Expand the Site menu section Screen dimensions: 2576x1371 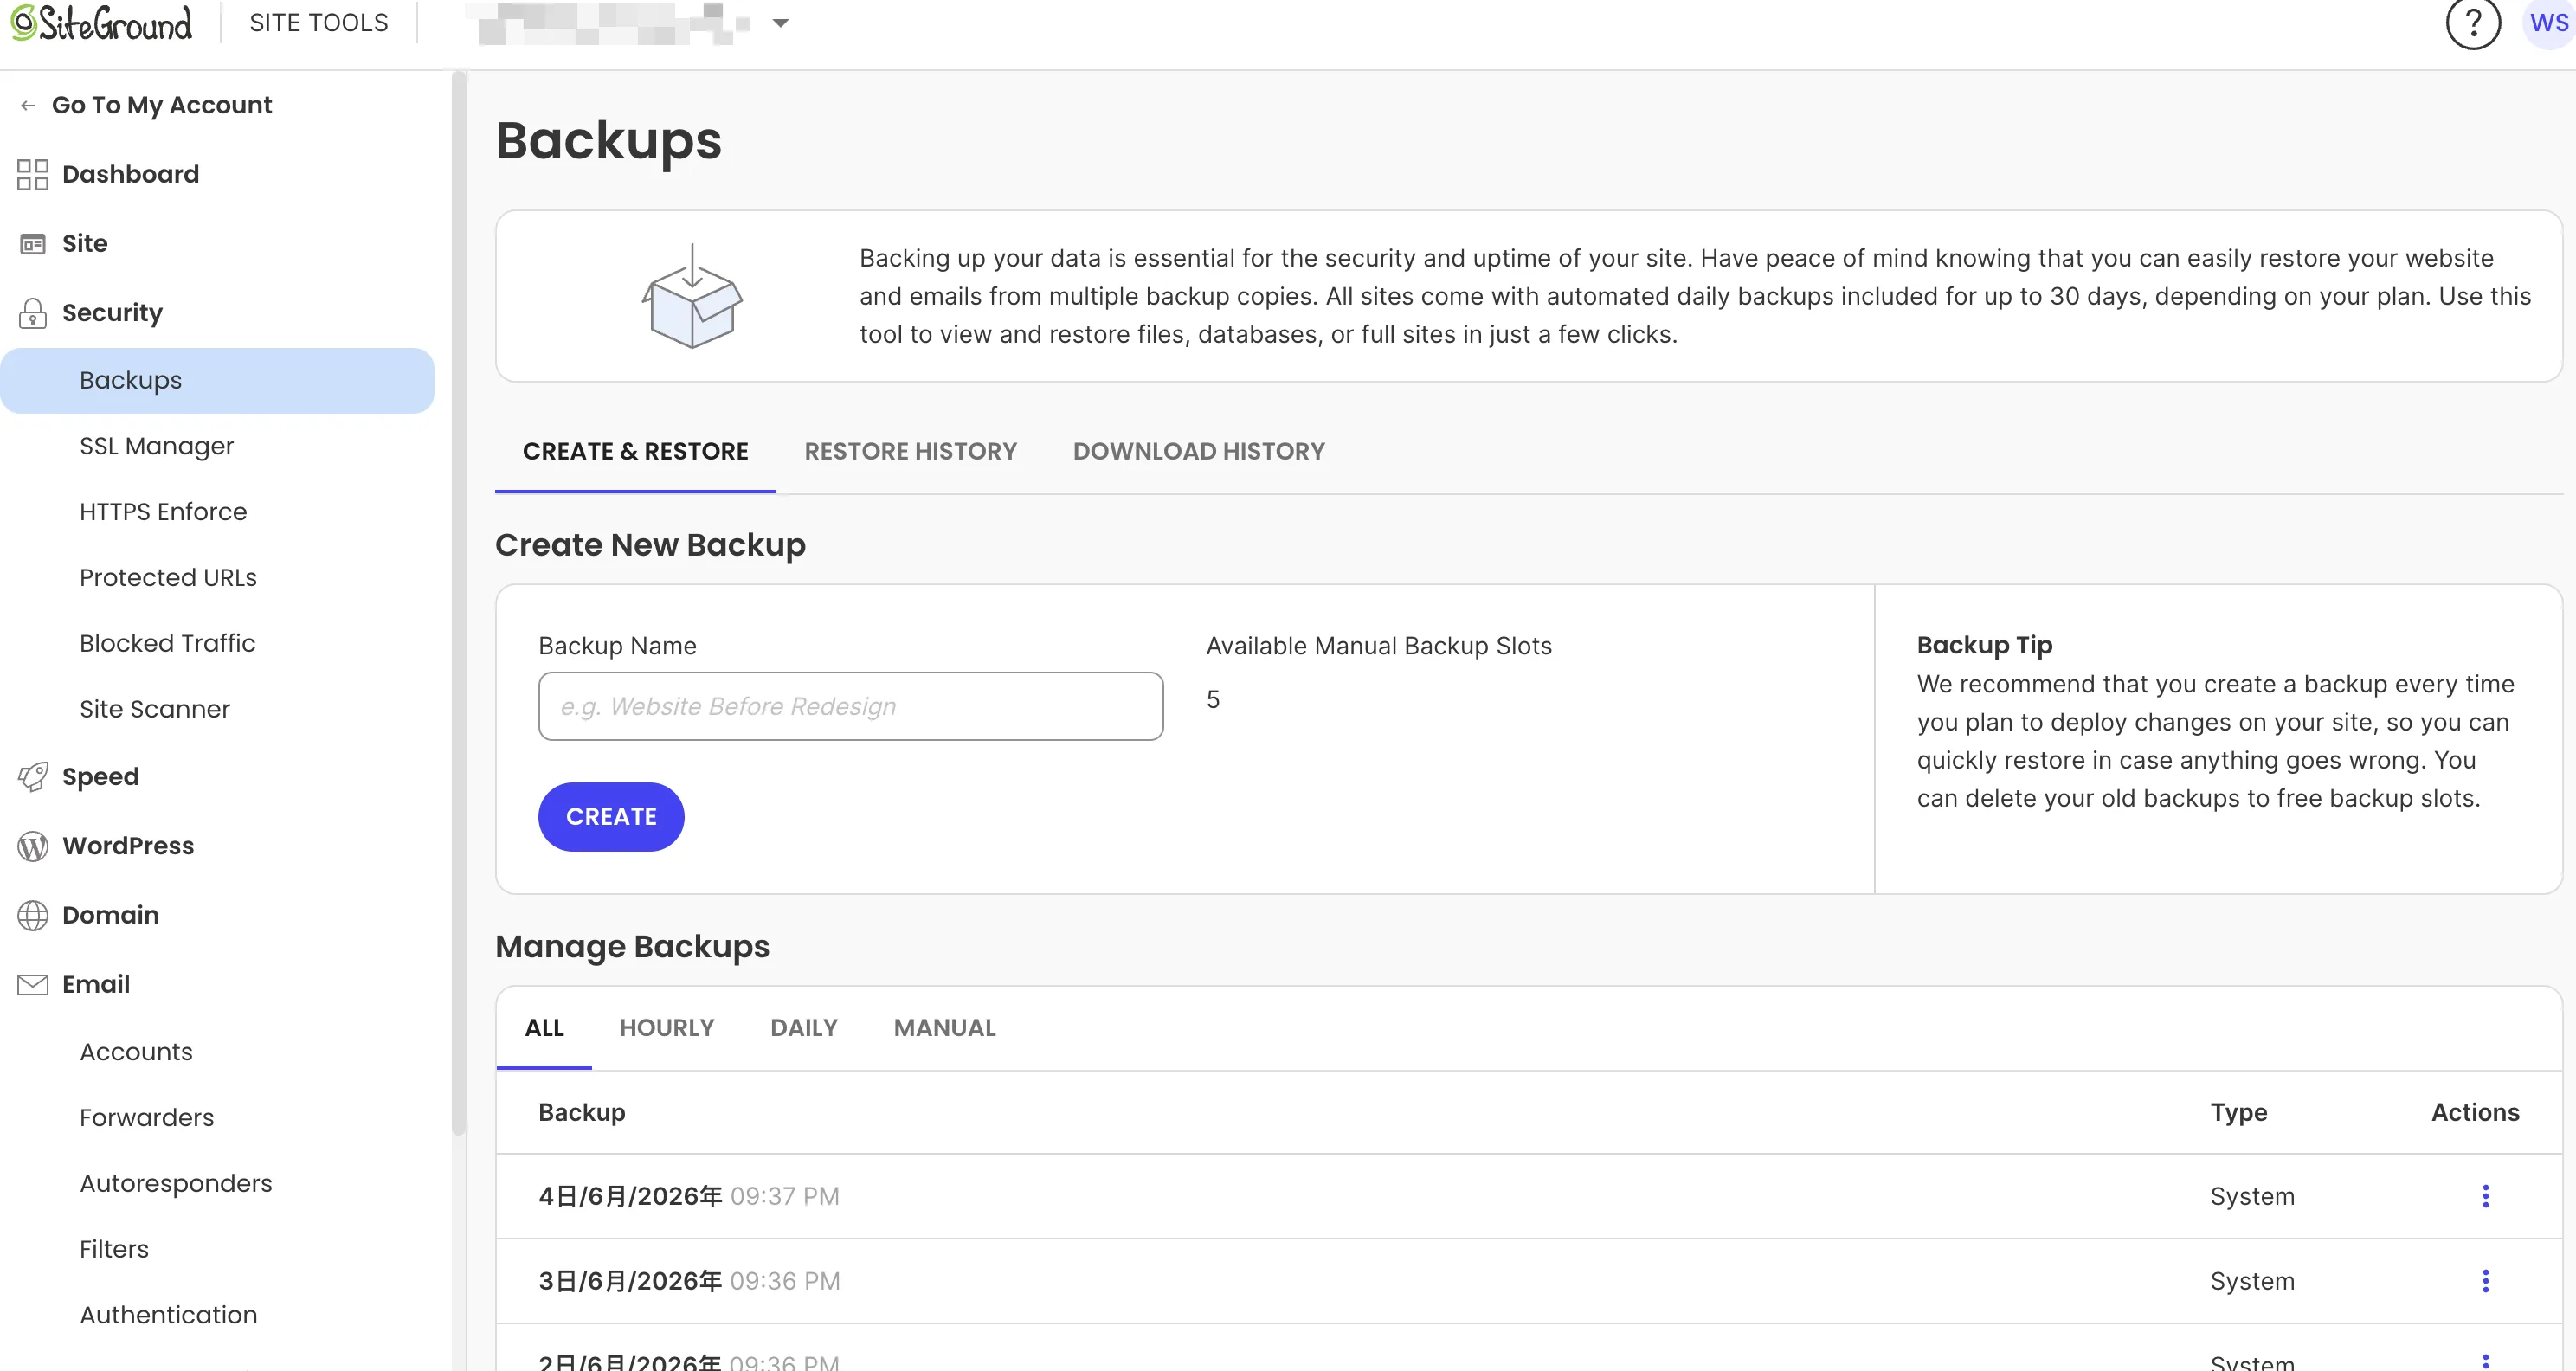point(85,243)
